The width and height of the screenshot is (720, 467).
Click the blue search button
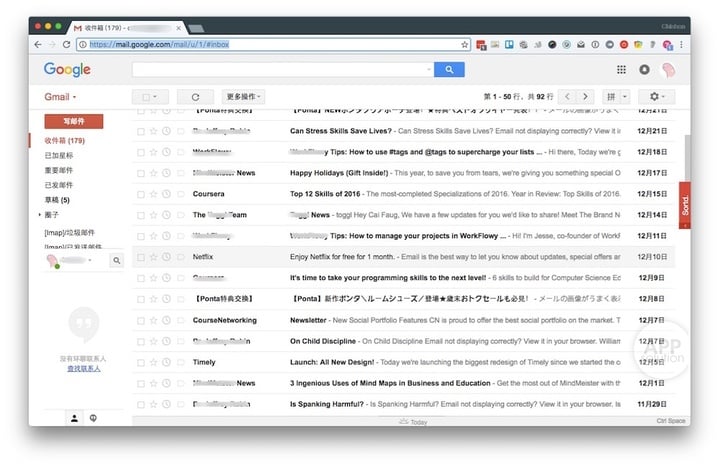click(449, 69)
